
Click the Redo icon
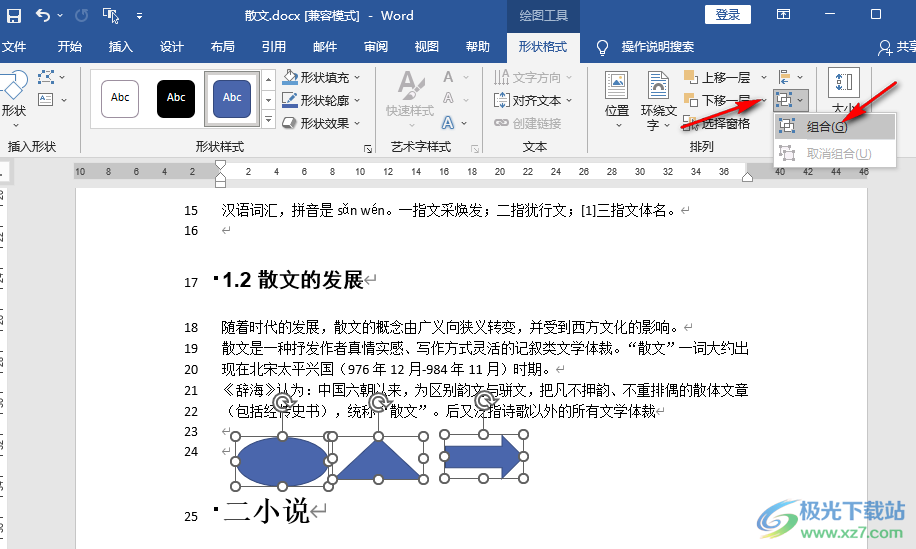click(82, 15)
